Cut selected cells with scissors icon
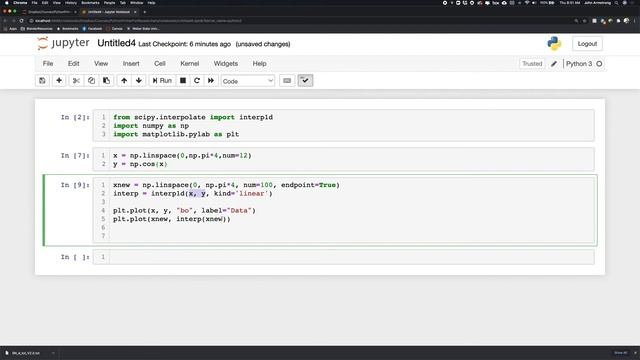The width and height of the screenshot is (640, 360). coord(76,80)
